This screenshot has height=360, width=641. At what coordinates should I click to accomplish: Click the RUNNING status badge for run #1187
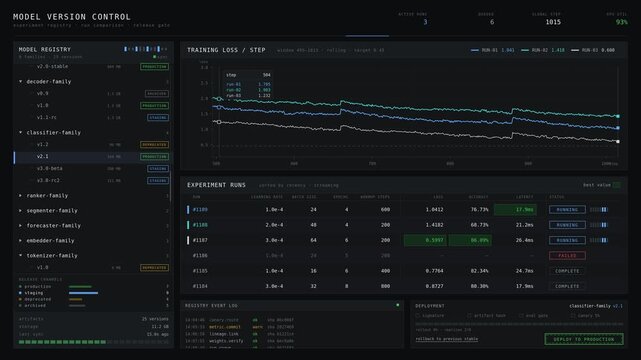coord(567,240)
